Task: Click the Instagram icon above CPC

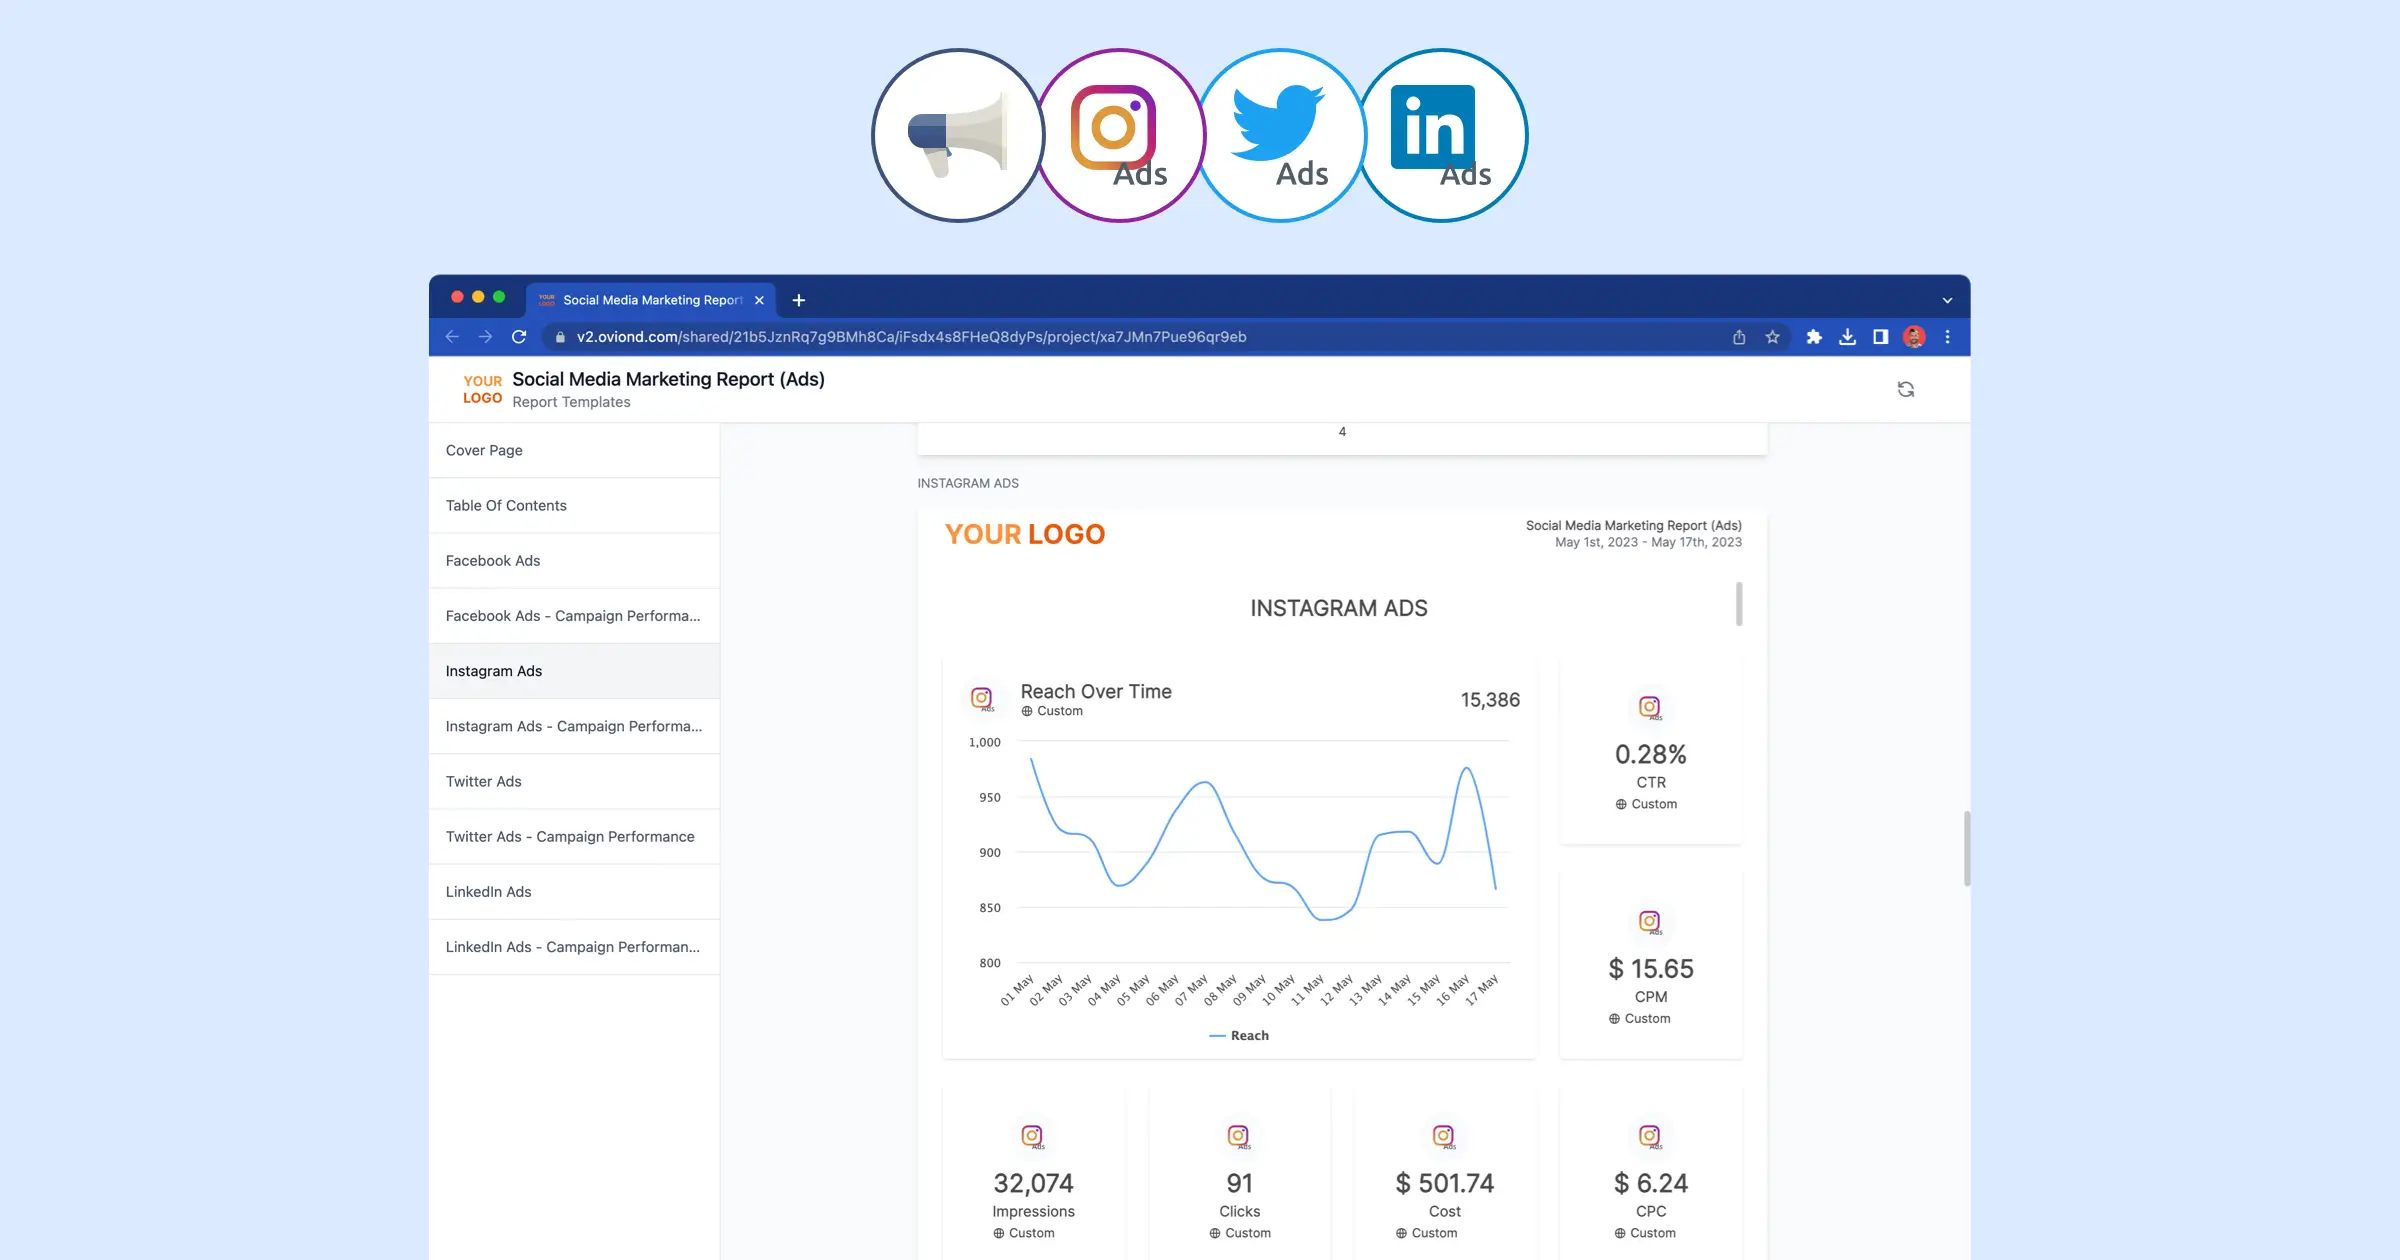Action: (x=1651, y=1136)
